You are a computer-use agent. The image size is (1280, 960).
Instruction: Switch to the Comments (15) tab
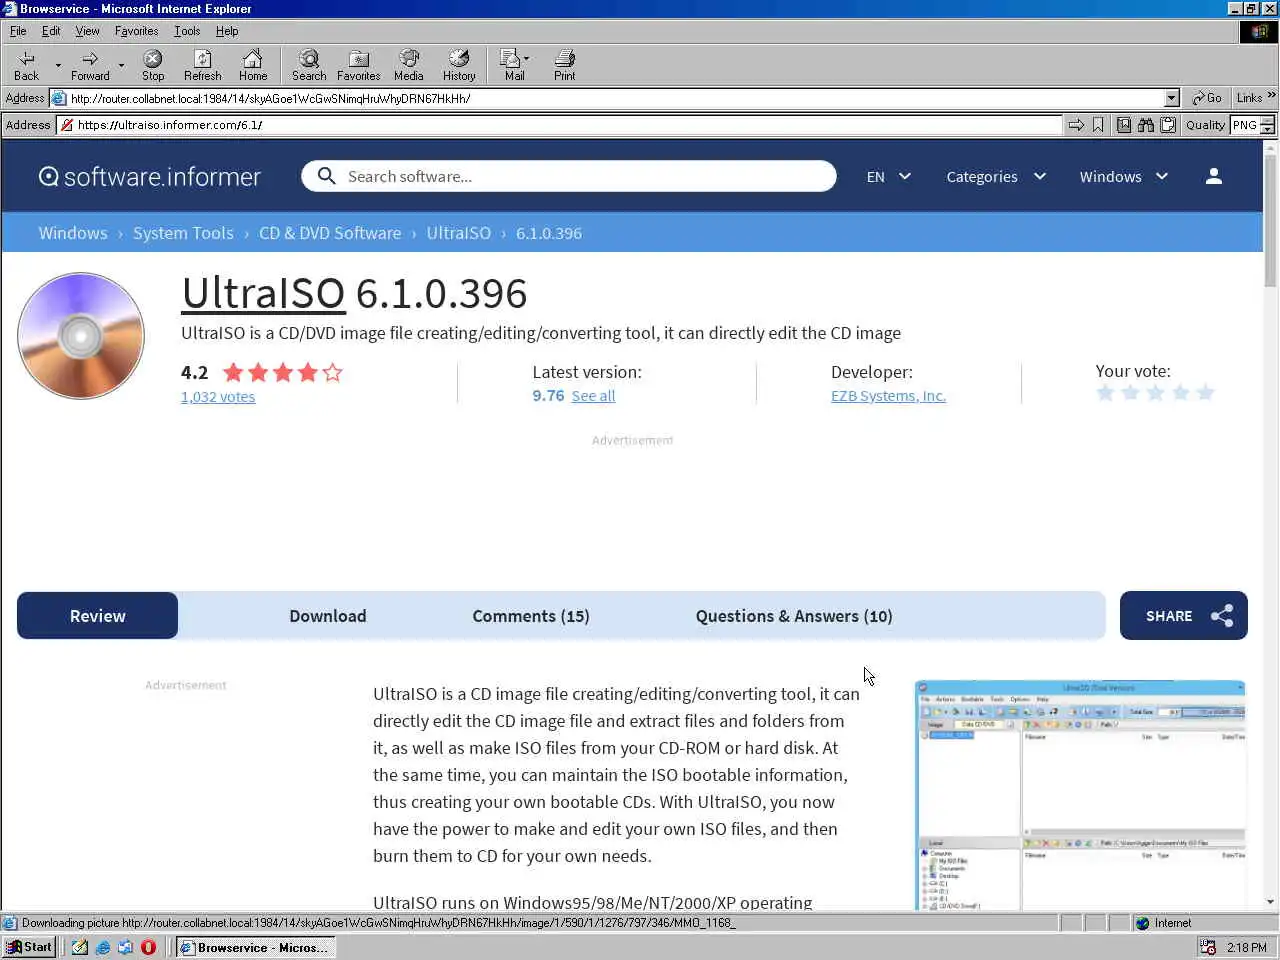(x=531, y=616)
